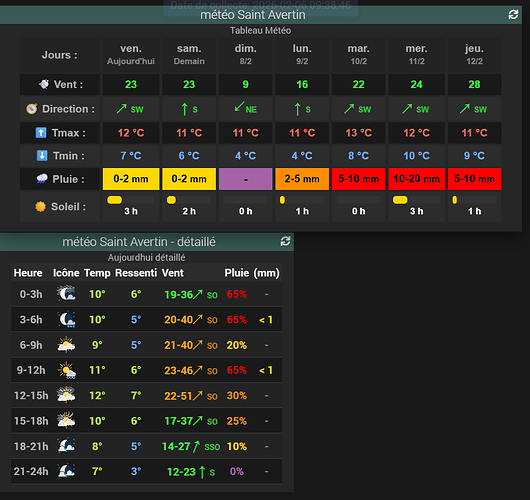Click Friday's 3 h sunshine bar
The image size is (530, 500).
point(131,200)
